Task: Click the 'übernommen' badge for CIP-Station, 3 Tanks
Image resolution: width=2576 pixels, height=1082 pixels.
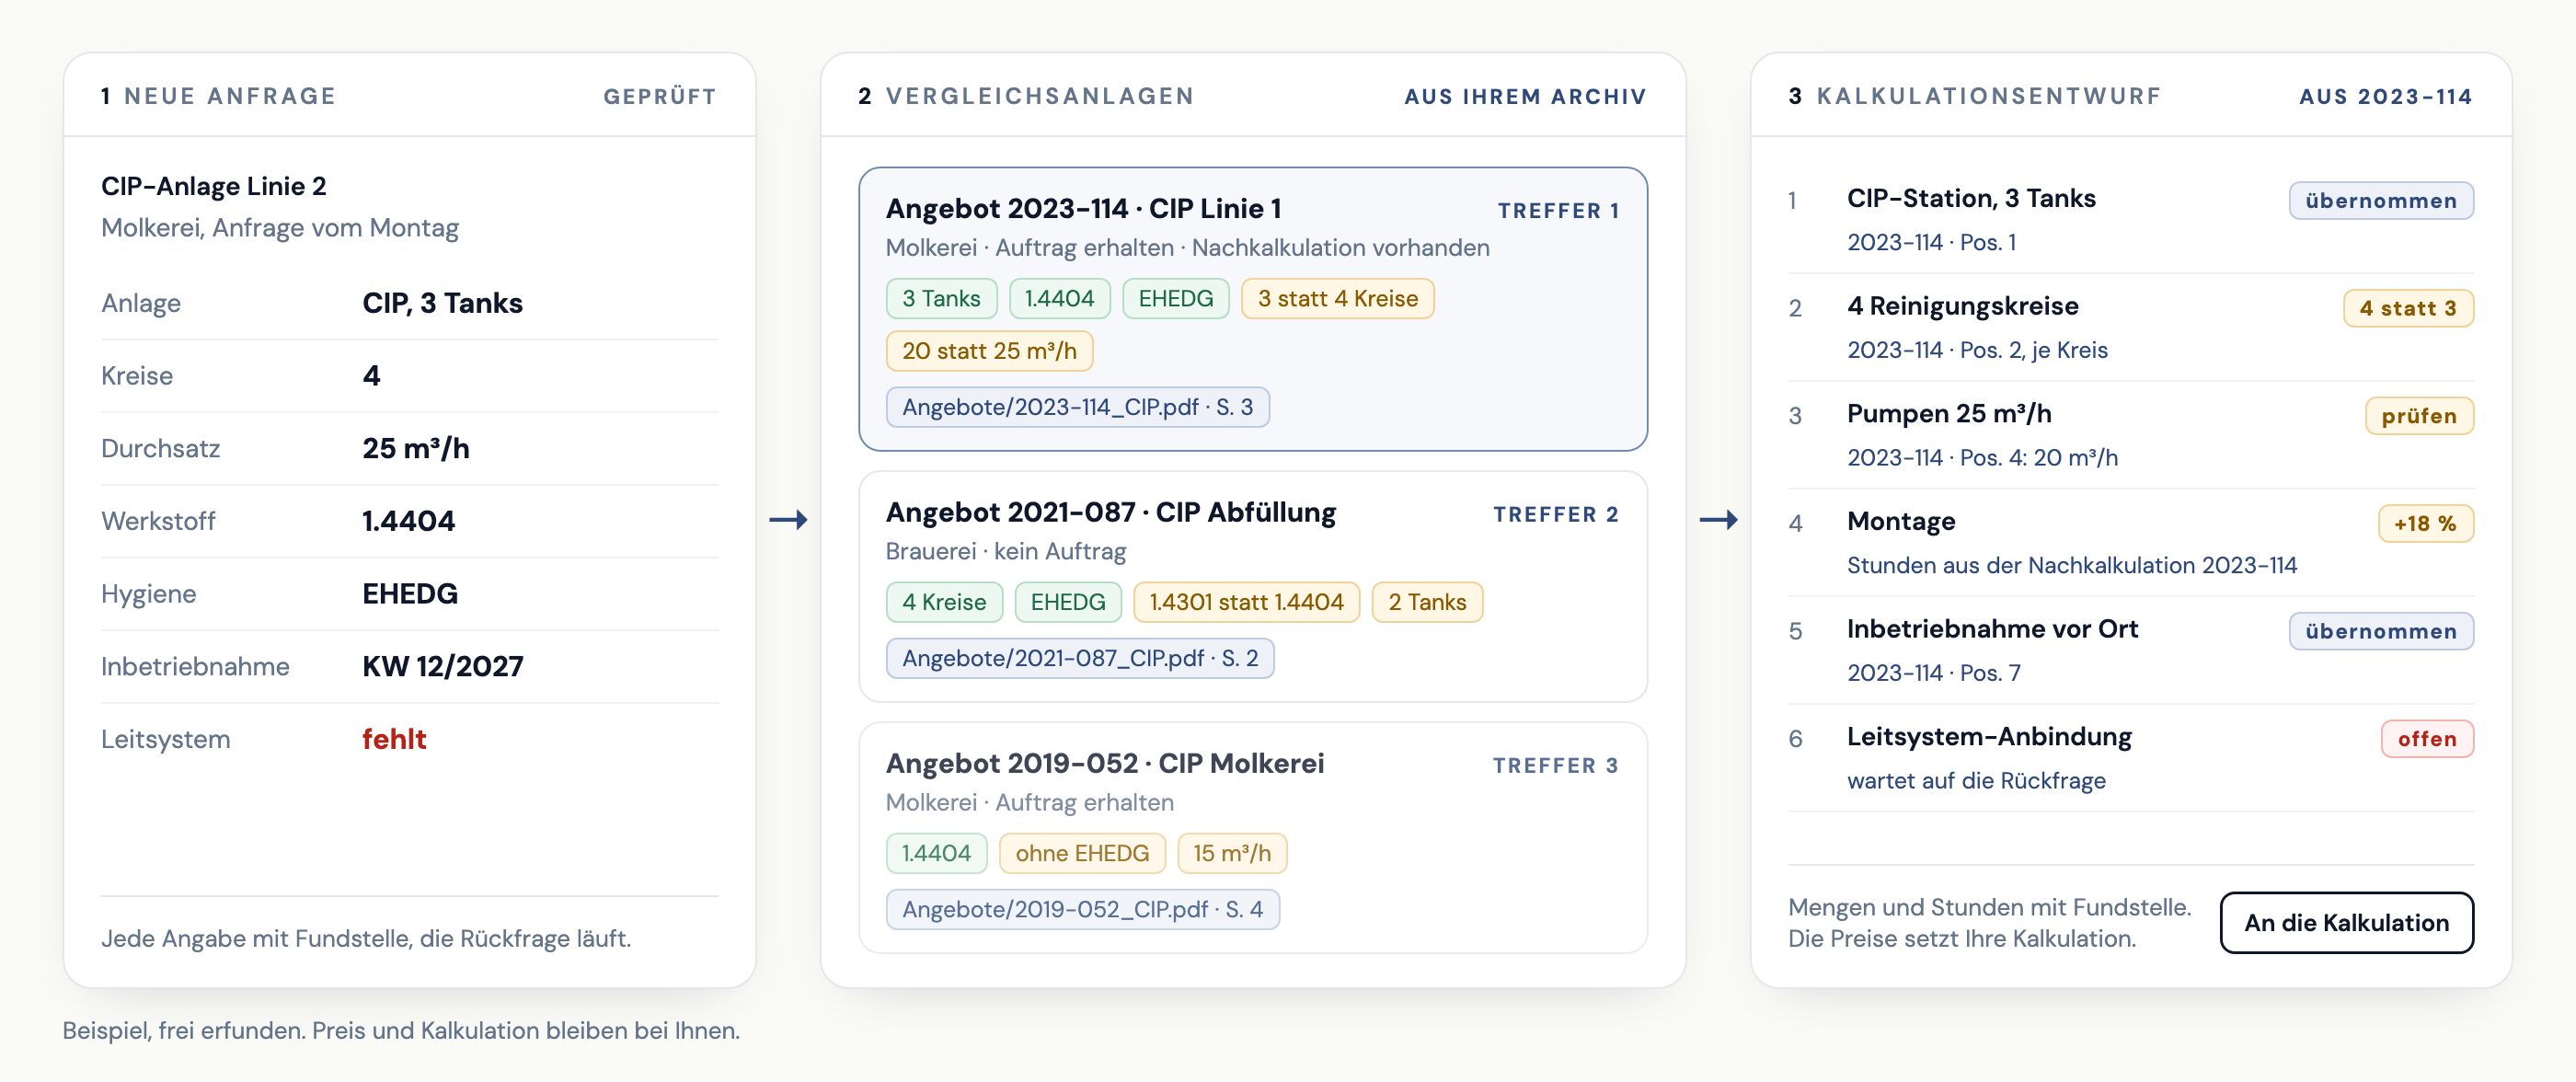Action: 2381,200
